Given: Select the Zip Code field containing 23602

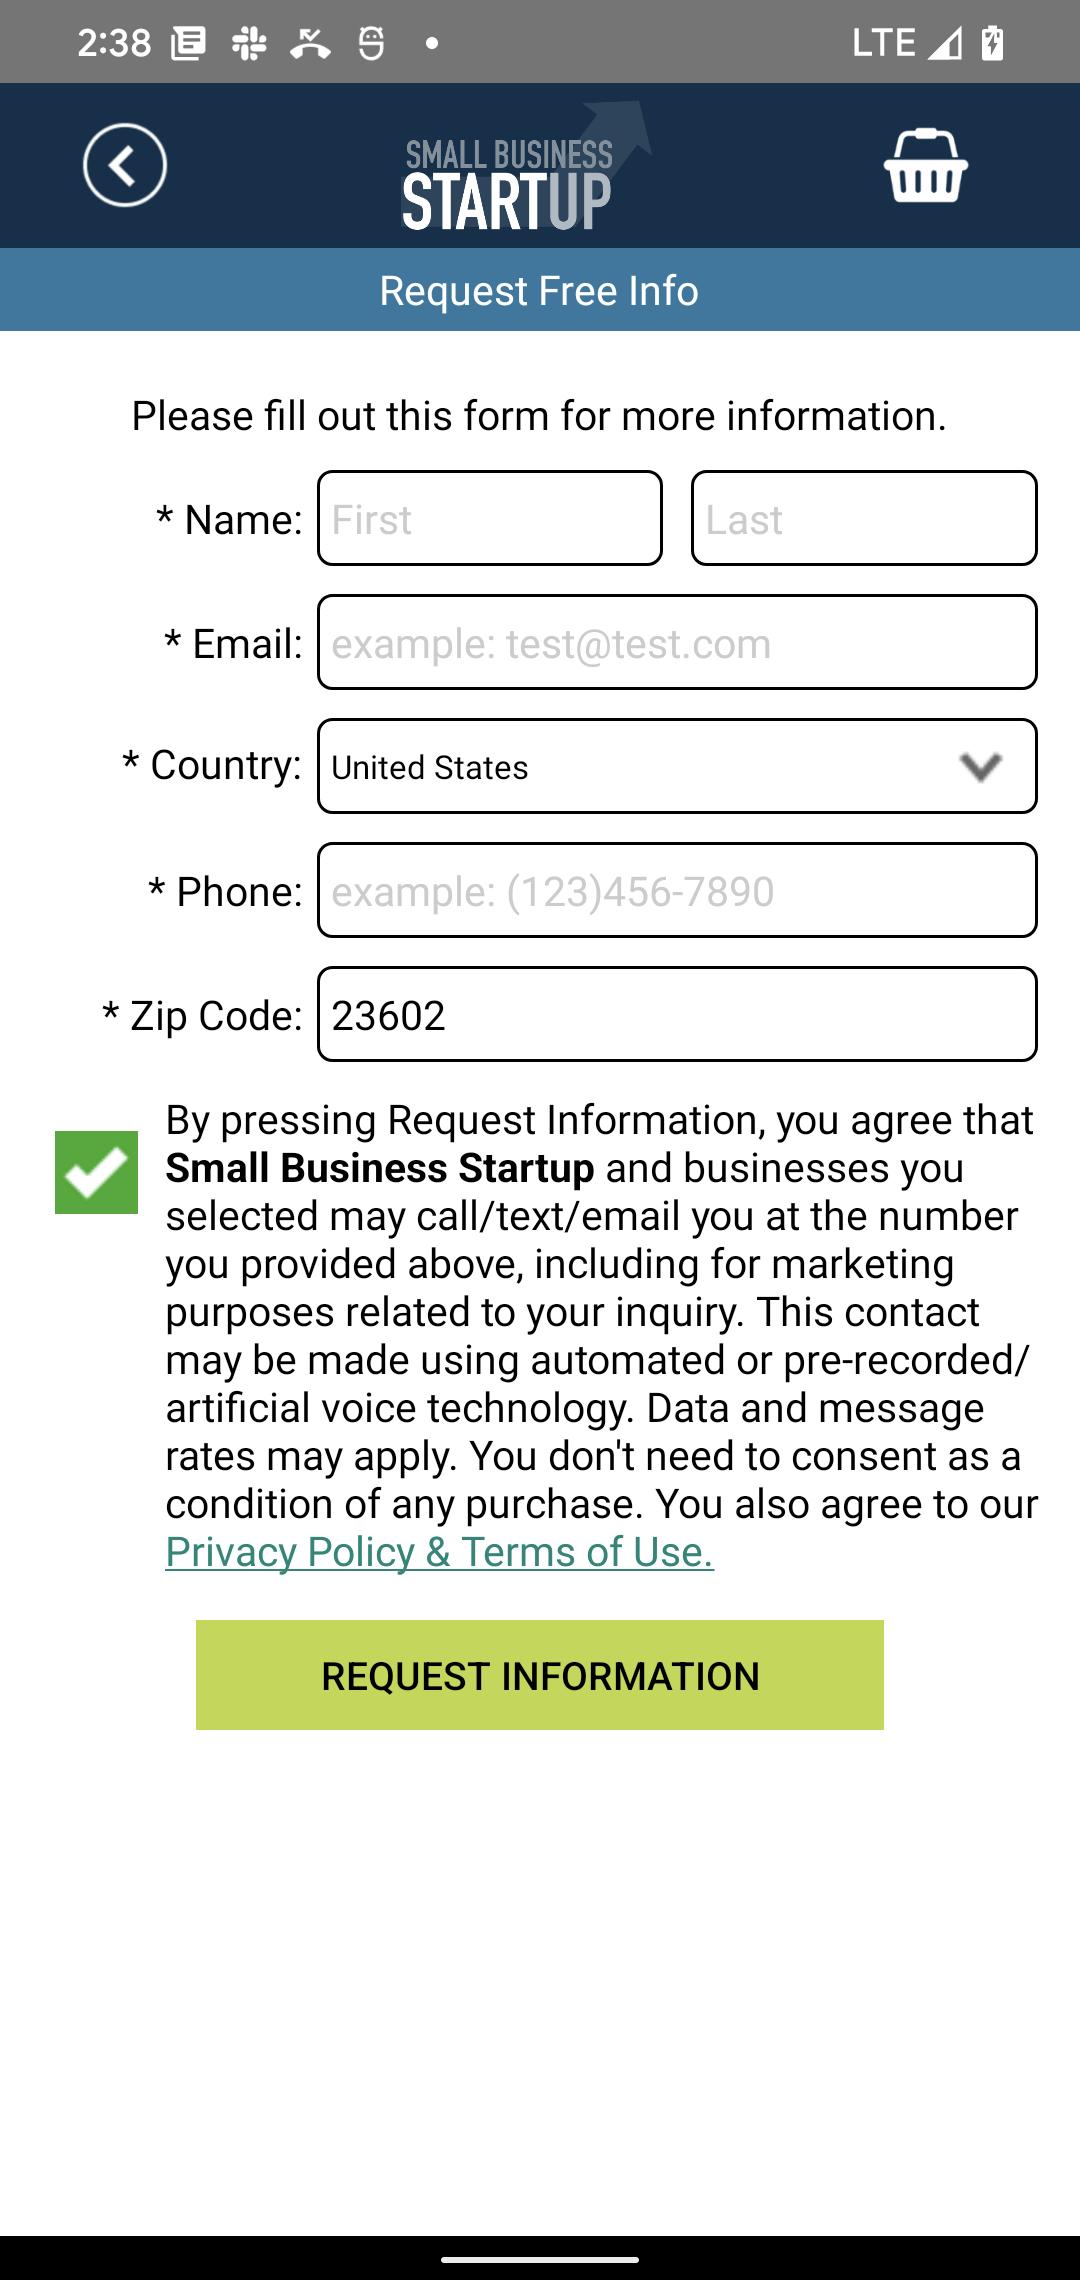Looking at the screenshot, I should point(677,1014).
